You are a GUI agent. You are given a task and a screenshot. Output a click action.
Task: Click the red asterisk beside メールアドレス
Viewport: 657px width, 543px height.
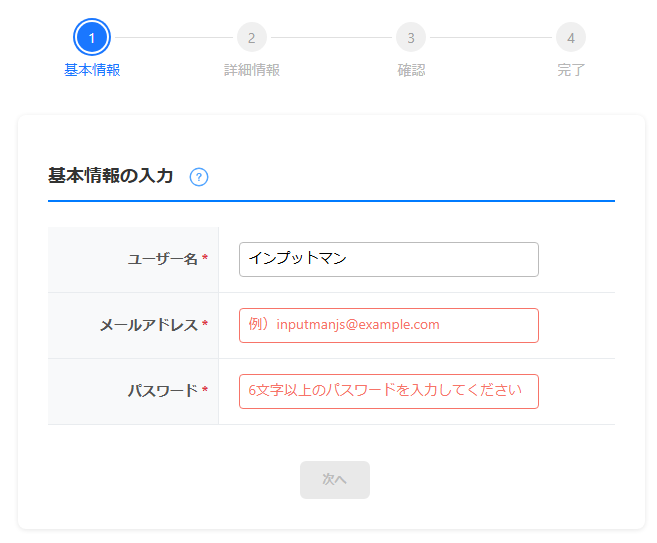pyautogui.click(x=205, y=325)
